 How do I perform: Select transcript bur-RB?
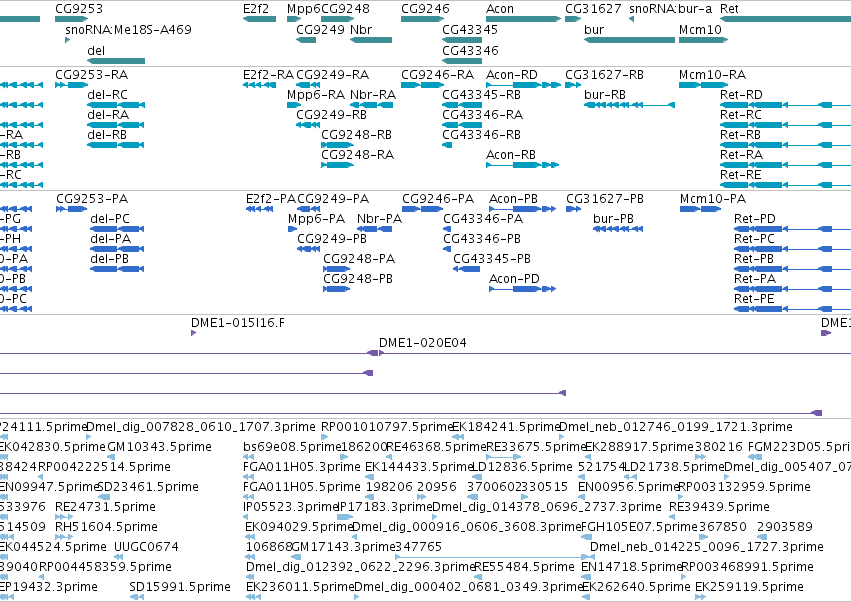tap(630, 105)
